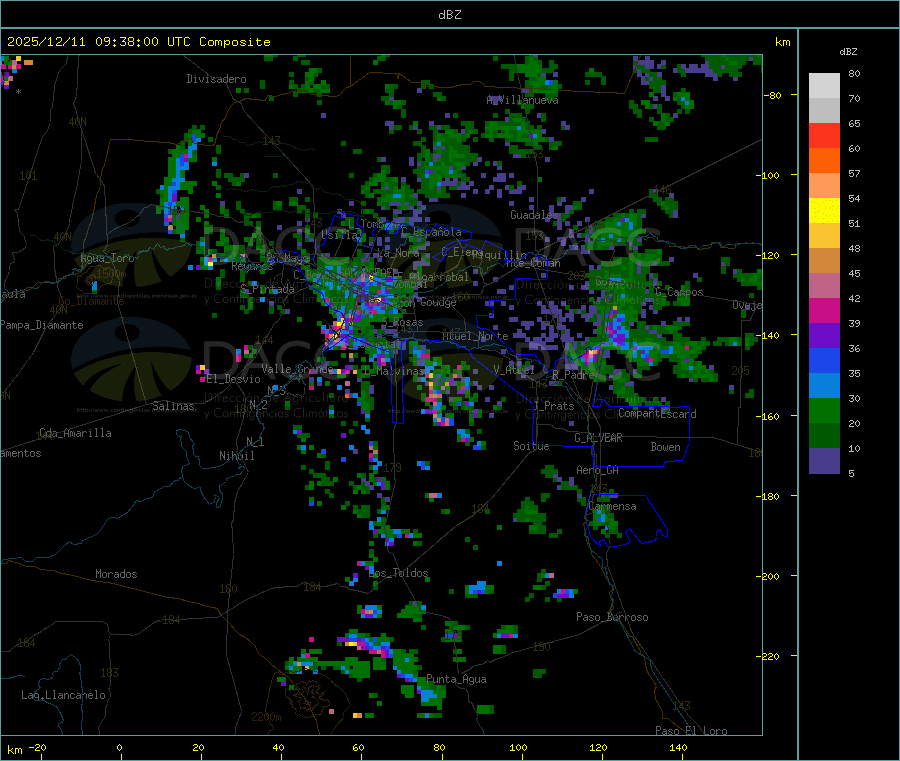Click the 2025/12/11 09:38:00 UTC Composite timestamp
This screenshot has height=761, width=900.
tap(139, 42)
